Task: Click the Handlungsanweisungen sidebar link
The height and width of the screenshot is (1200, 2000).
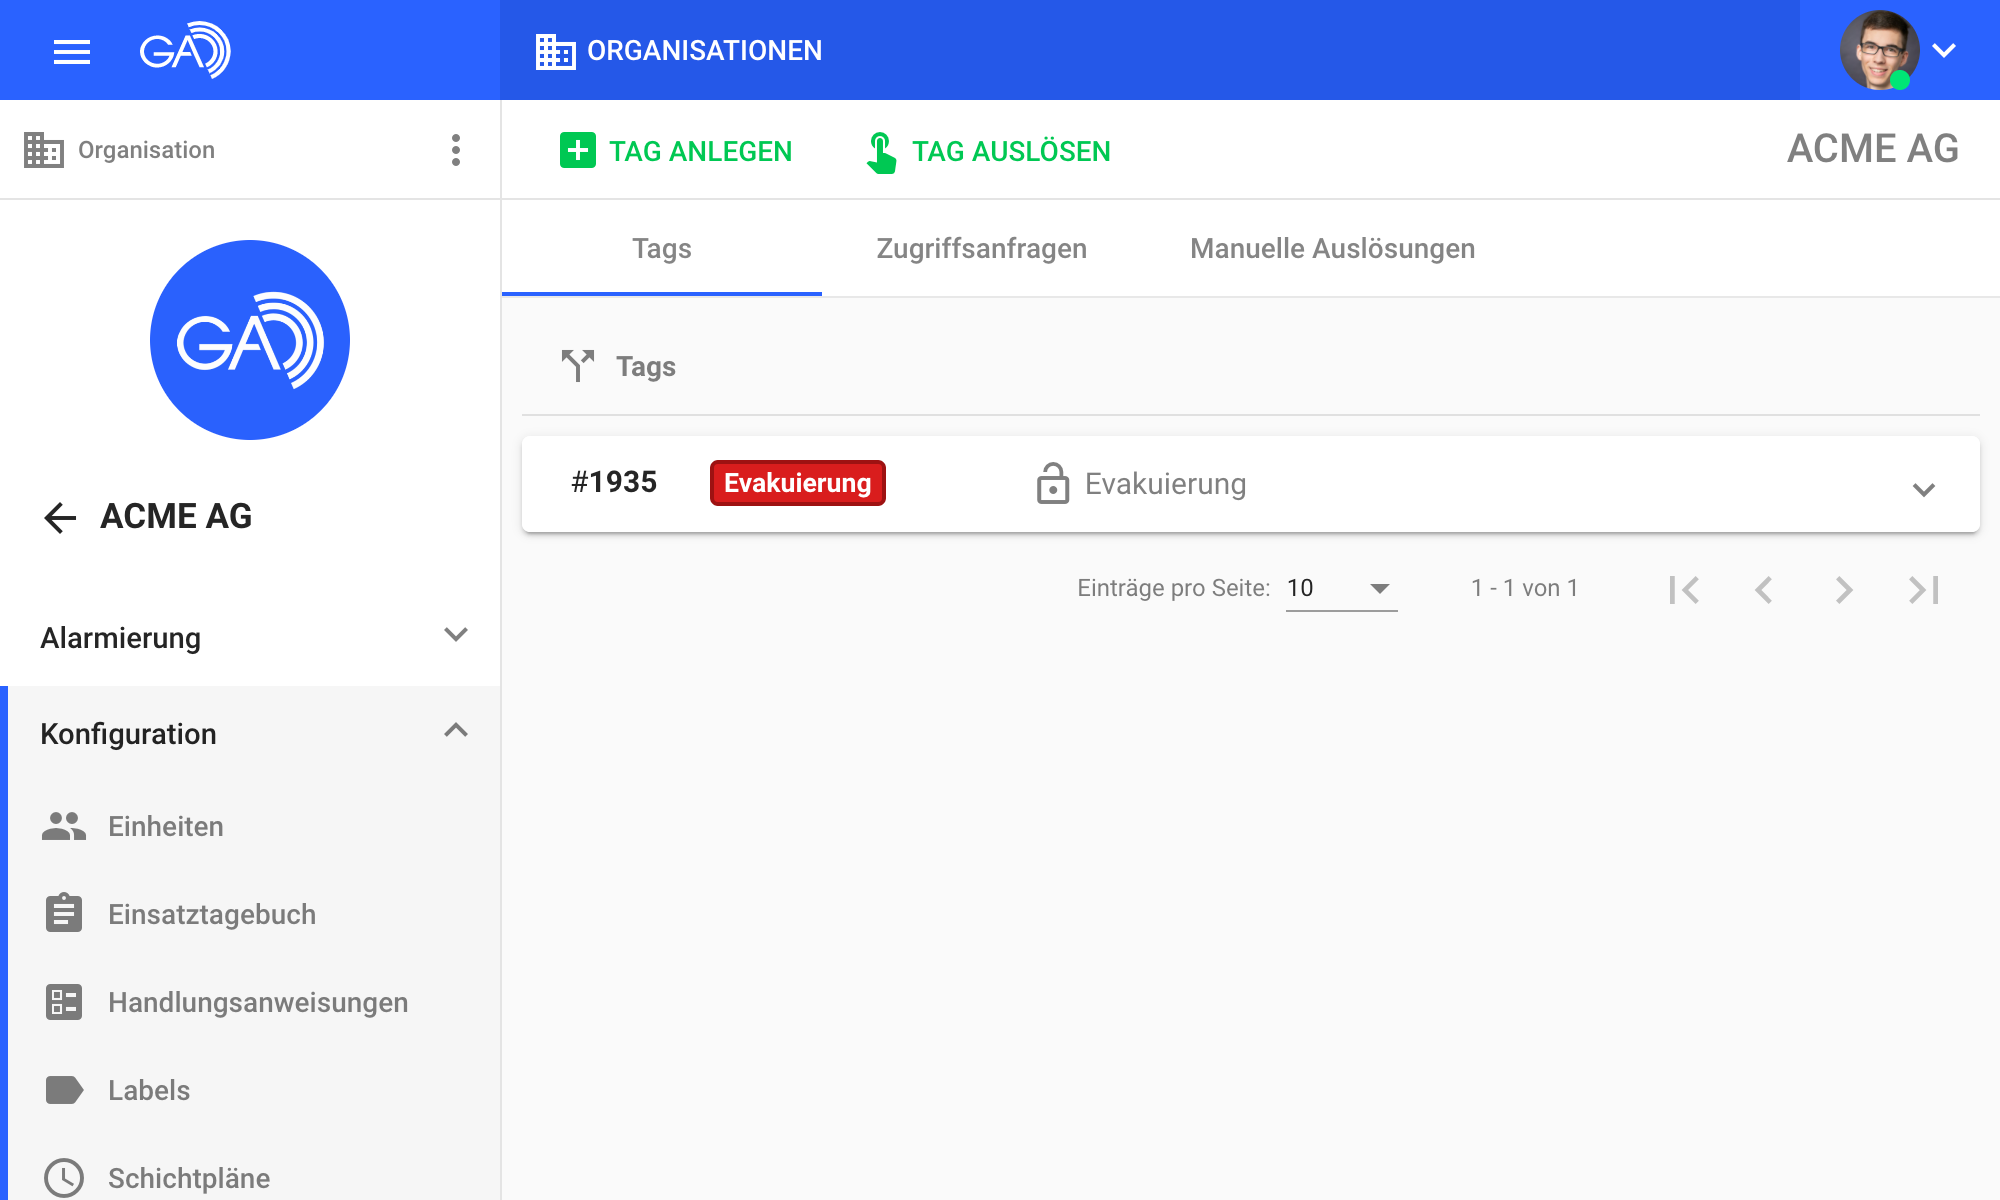Action: (257, 1002)
